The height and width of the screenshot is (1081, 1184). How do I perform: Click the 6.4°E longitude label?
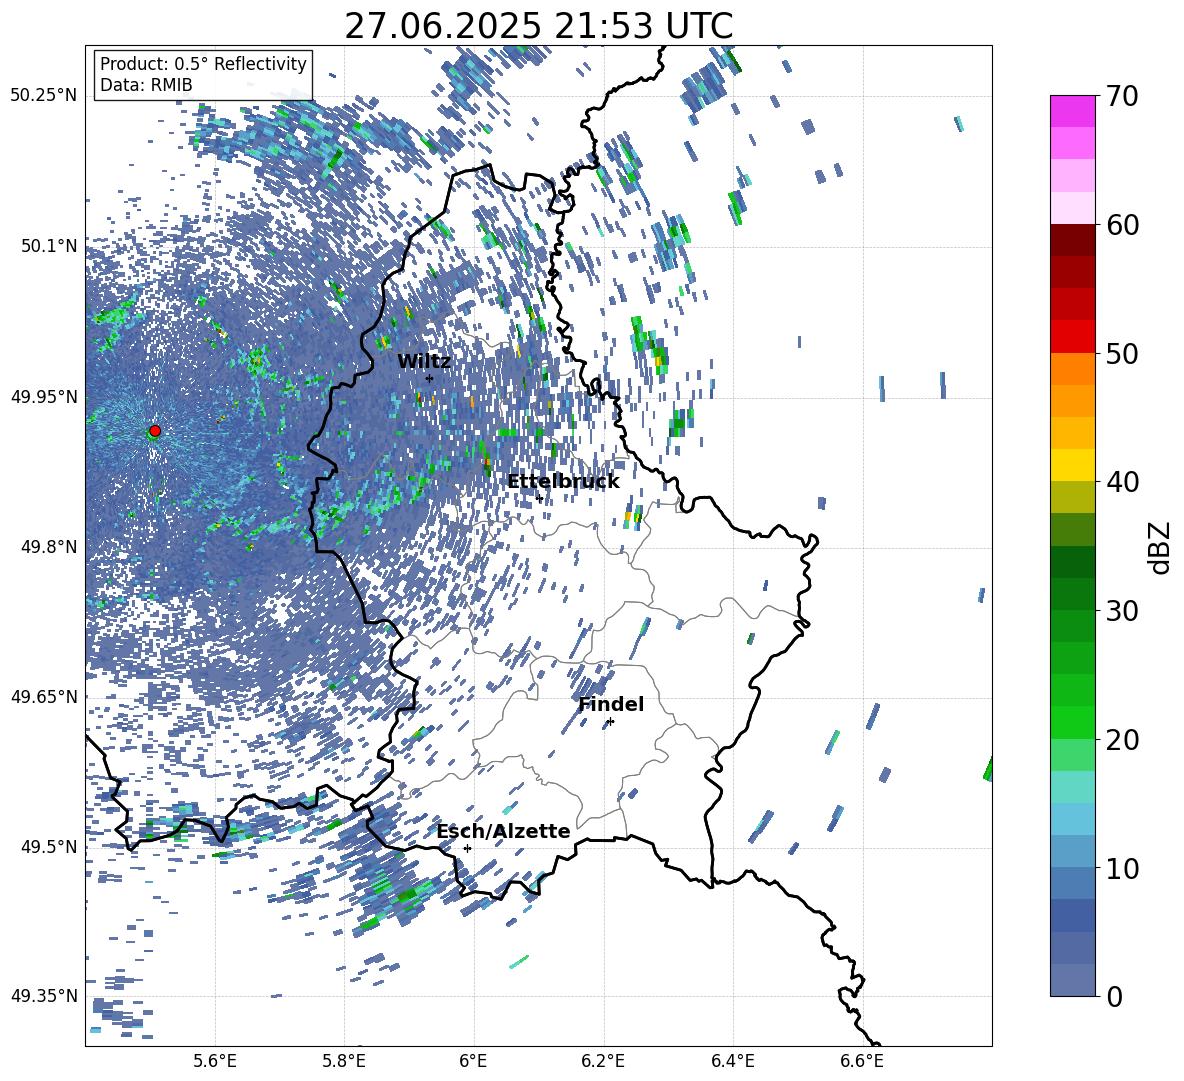pyautogui.click(x=732, y=1061)
